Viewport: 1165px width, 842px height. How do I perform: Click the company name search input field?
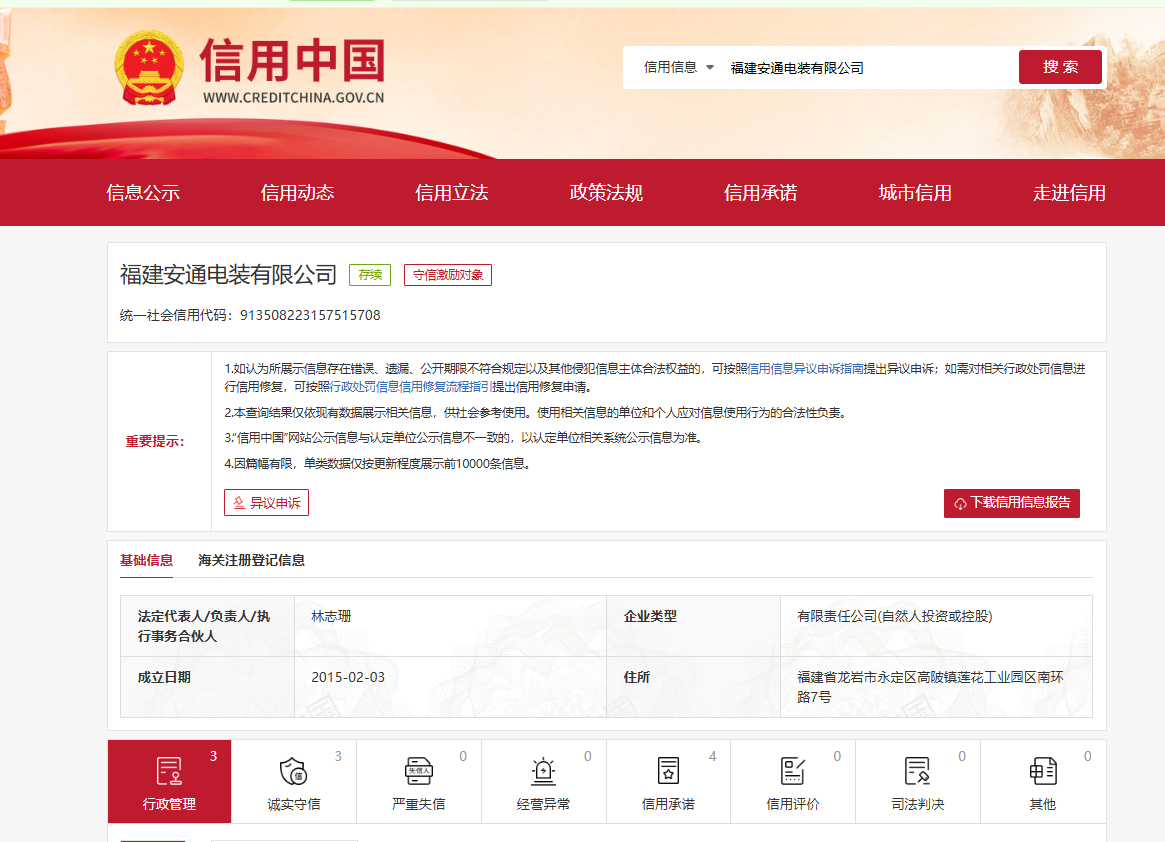point(865,68)
